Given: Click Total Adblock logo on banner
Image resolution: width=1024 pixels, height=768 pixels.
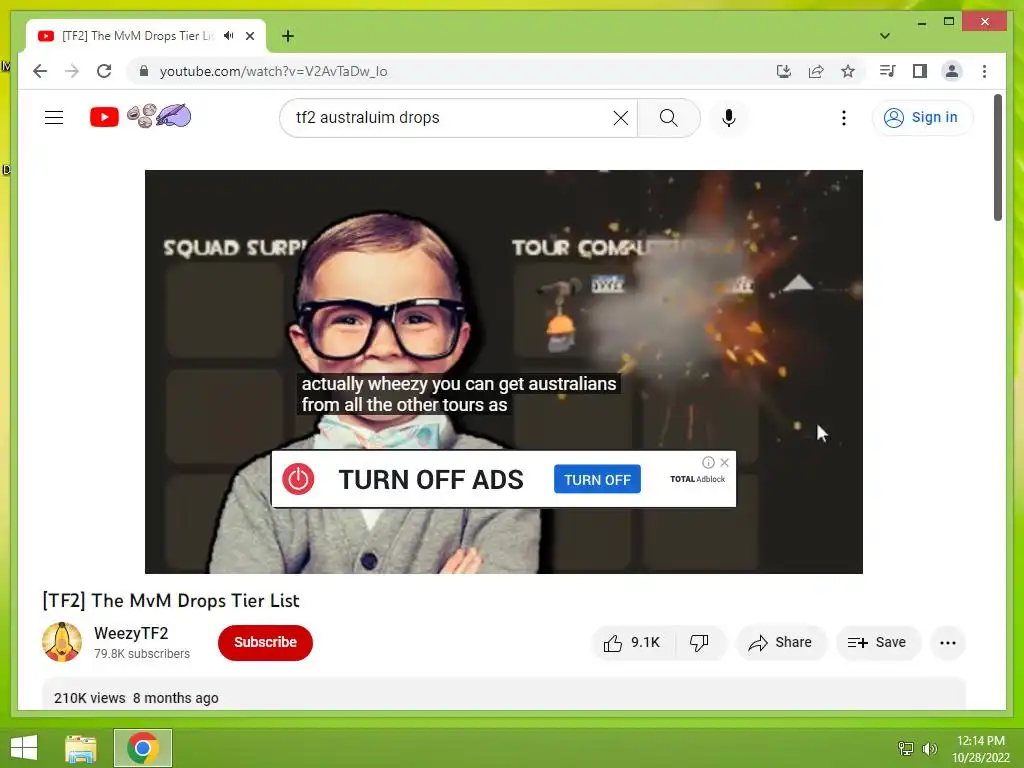Looking at the screenshot, I should point(697,479).
